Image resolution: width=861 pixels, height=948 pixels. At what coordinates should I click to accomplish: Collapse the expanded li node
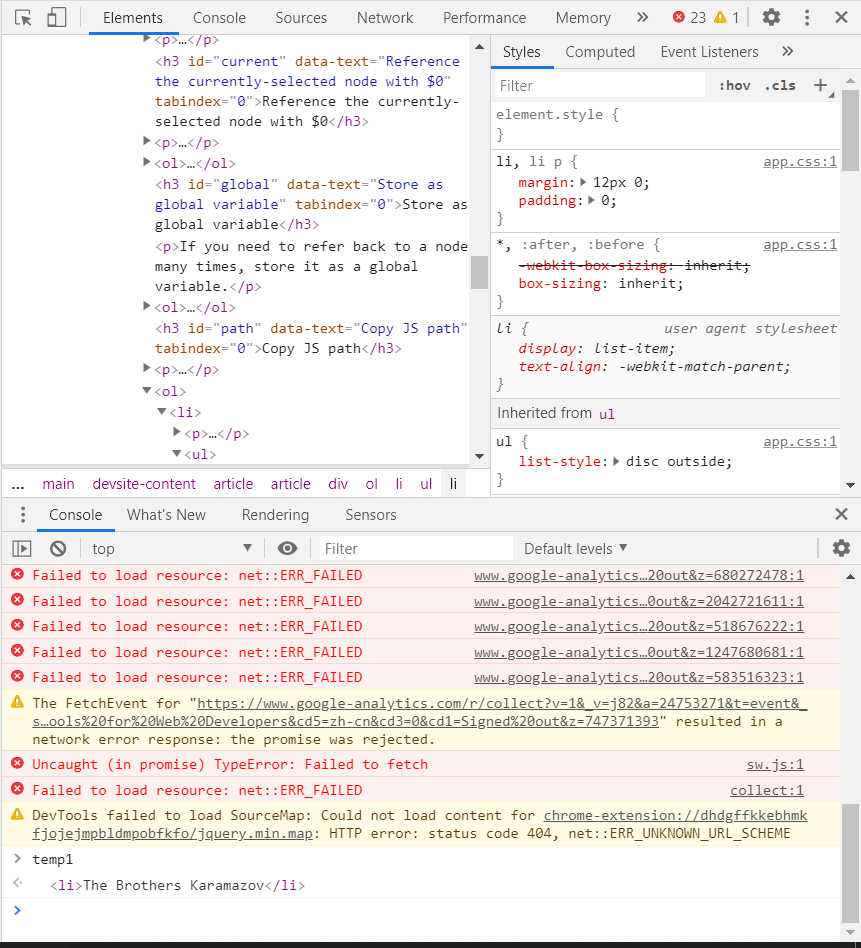161,411
